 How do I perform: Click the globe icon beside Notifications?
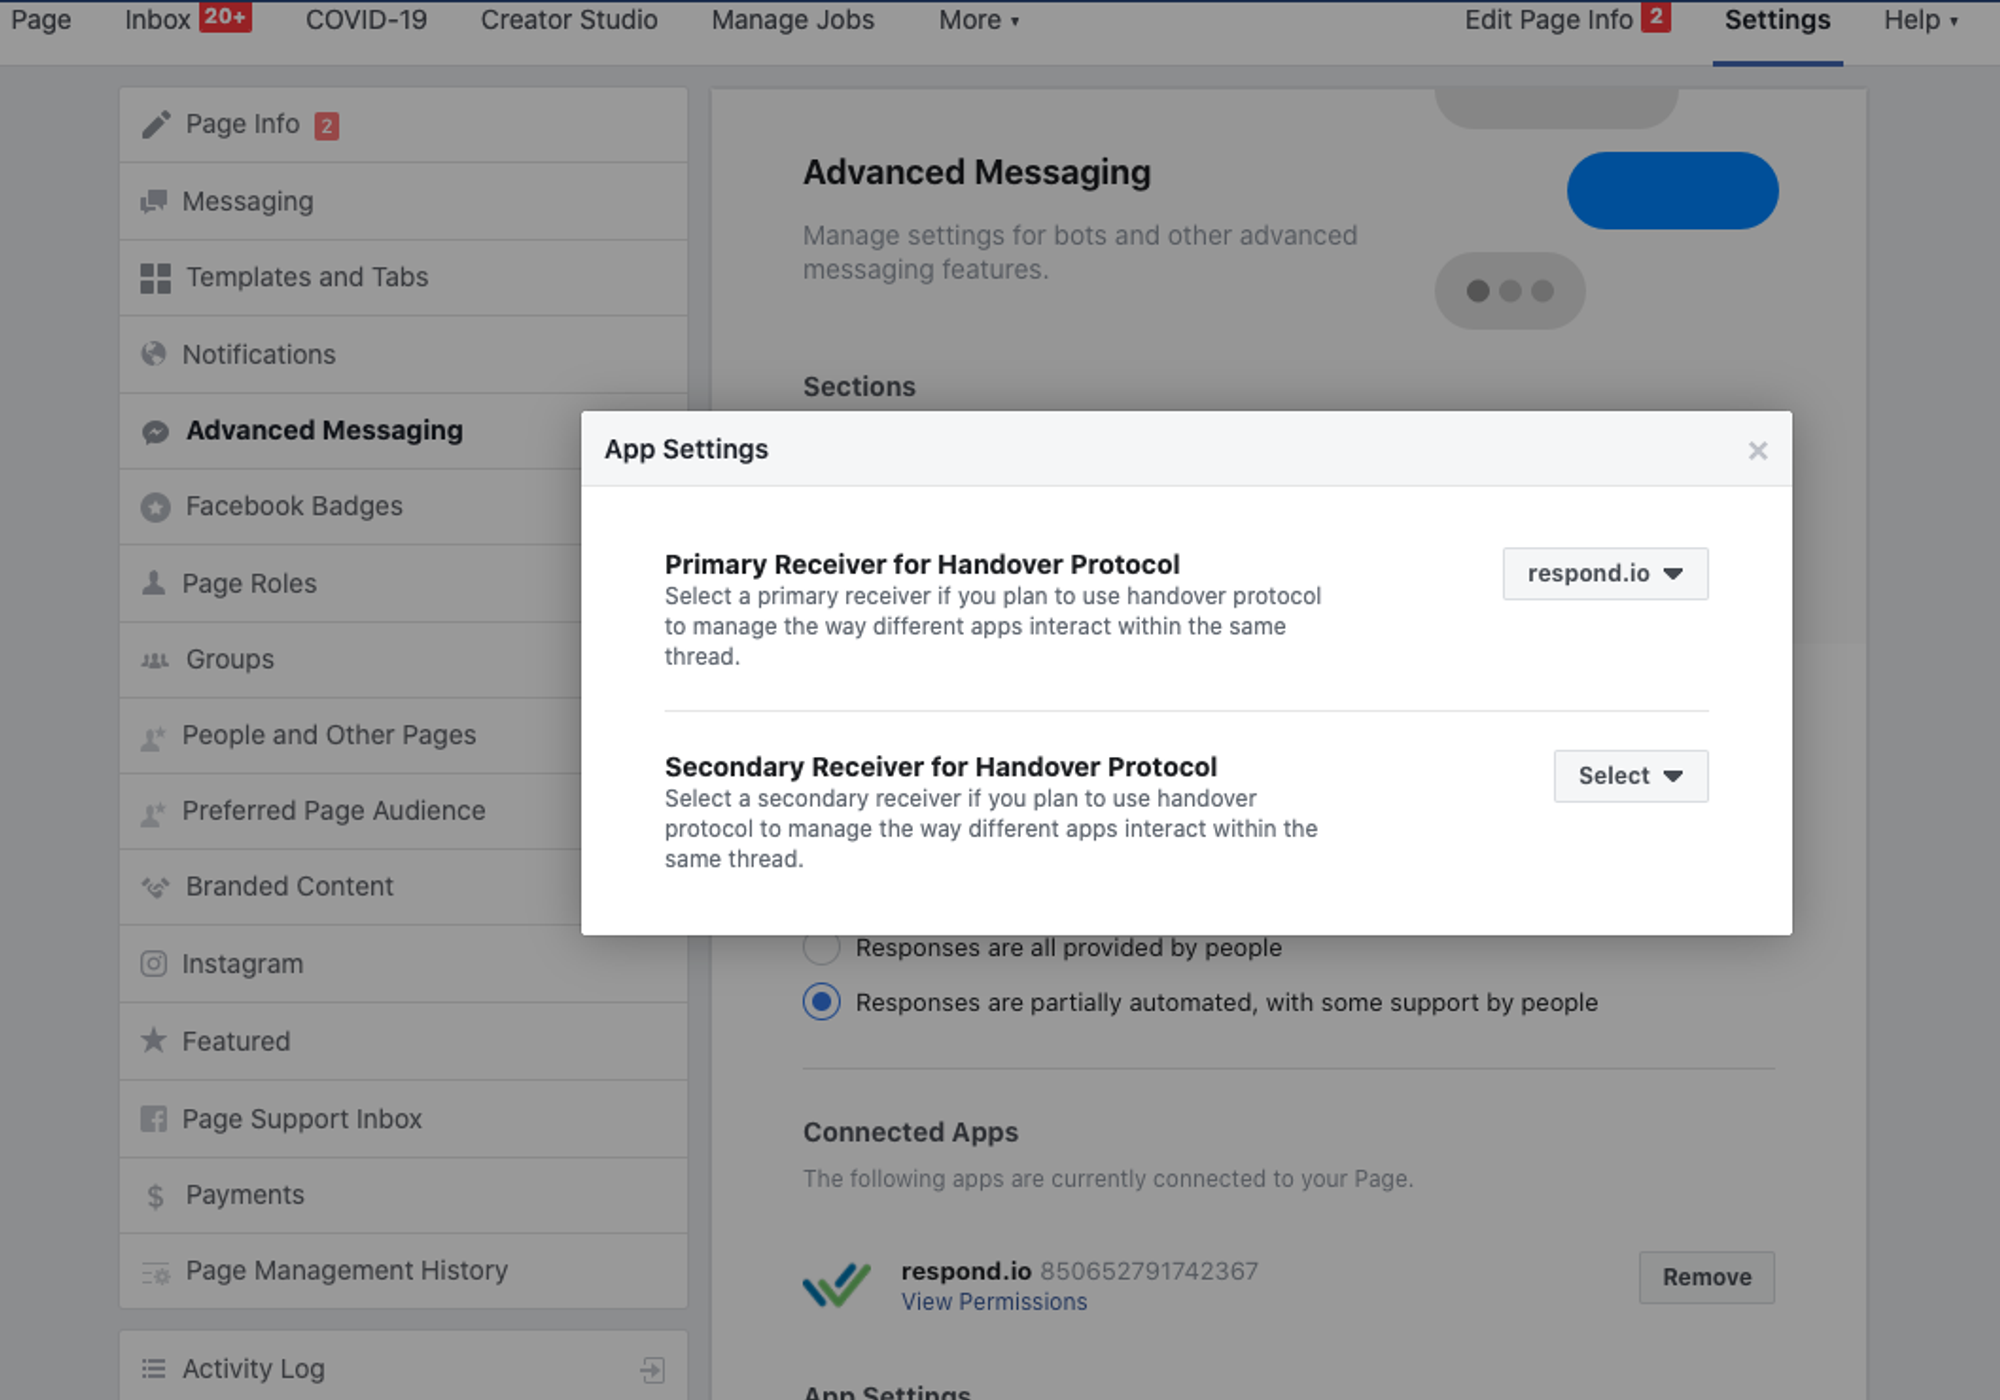click(x=153, y=354)
